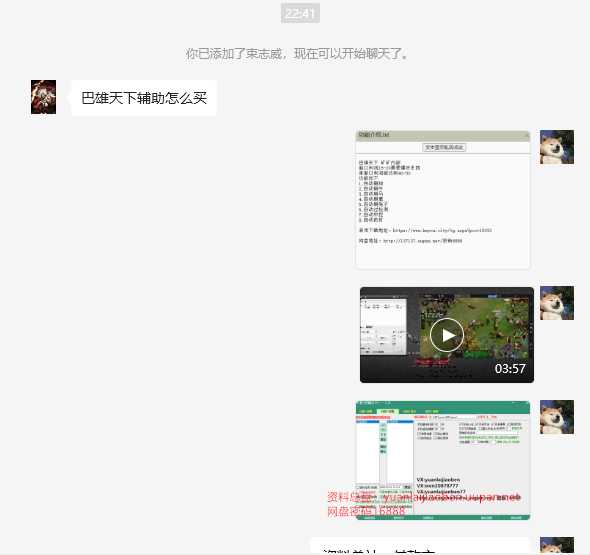Play the 03:57 video message
The width and height of the screenshot is (590, 555).
tap(447, 335)
